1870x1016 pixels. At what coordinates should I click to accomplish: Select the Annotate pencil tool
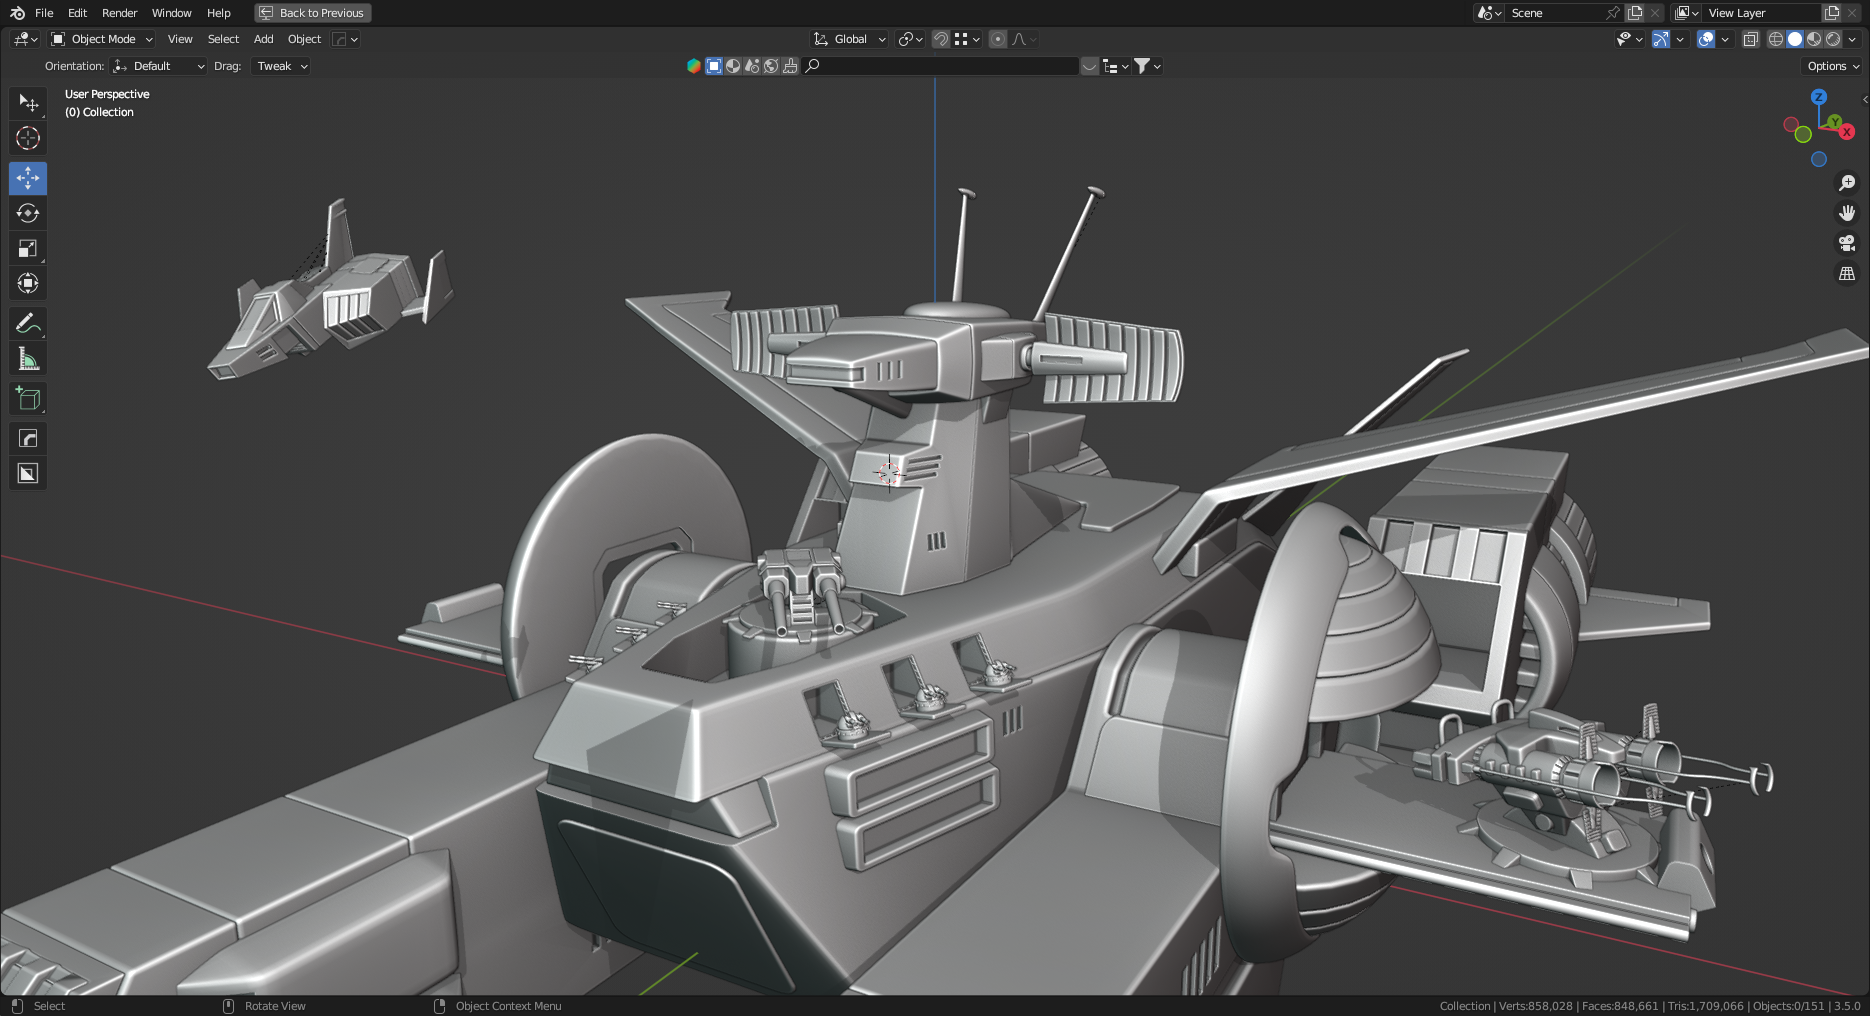(x=28, y=323)
